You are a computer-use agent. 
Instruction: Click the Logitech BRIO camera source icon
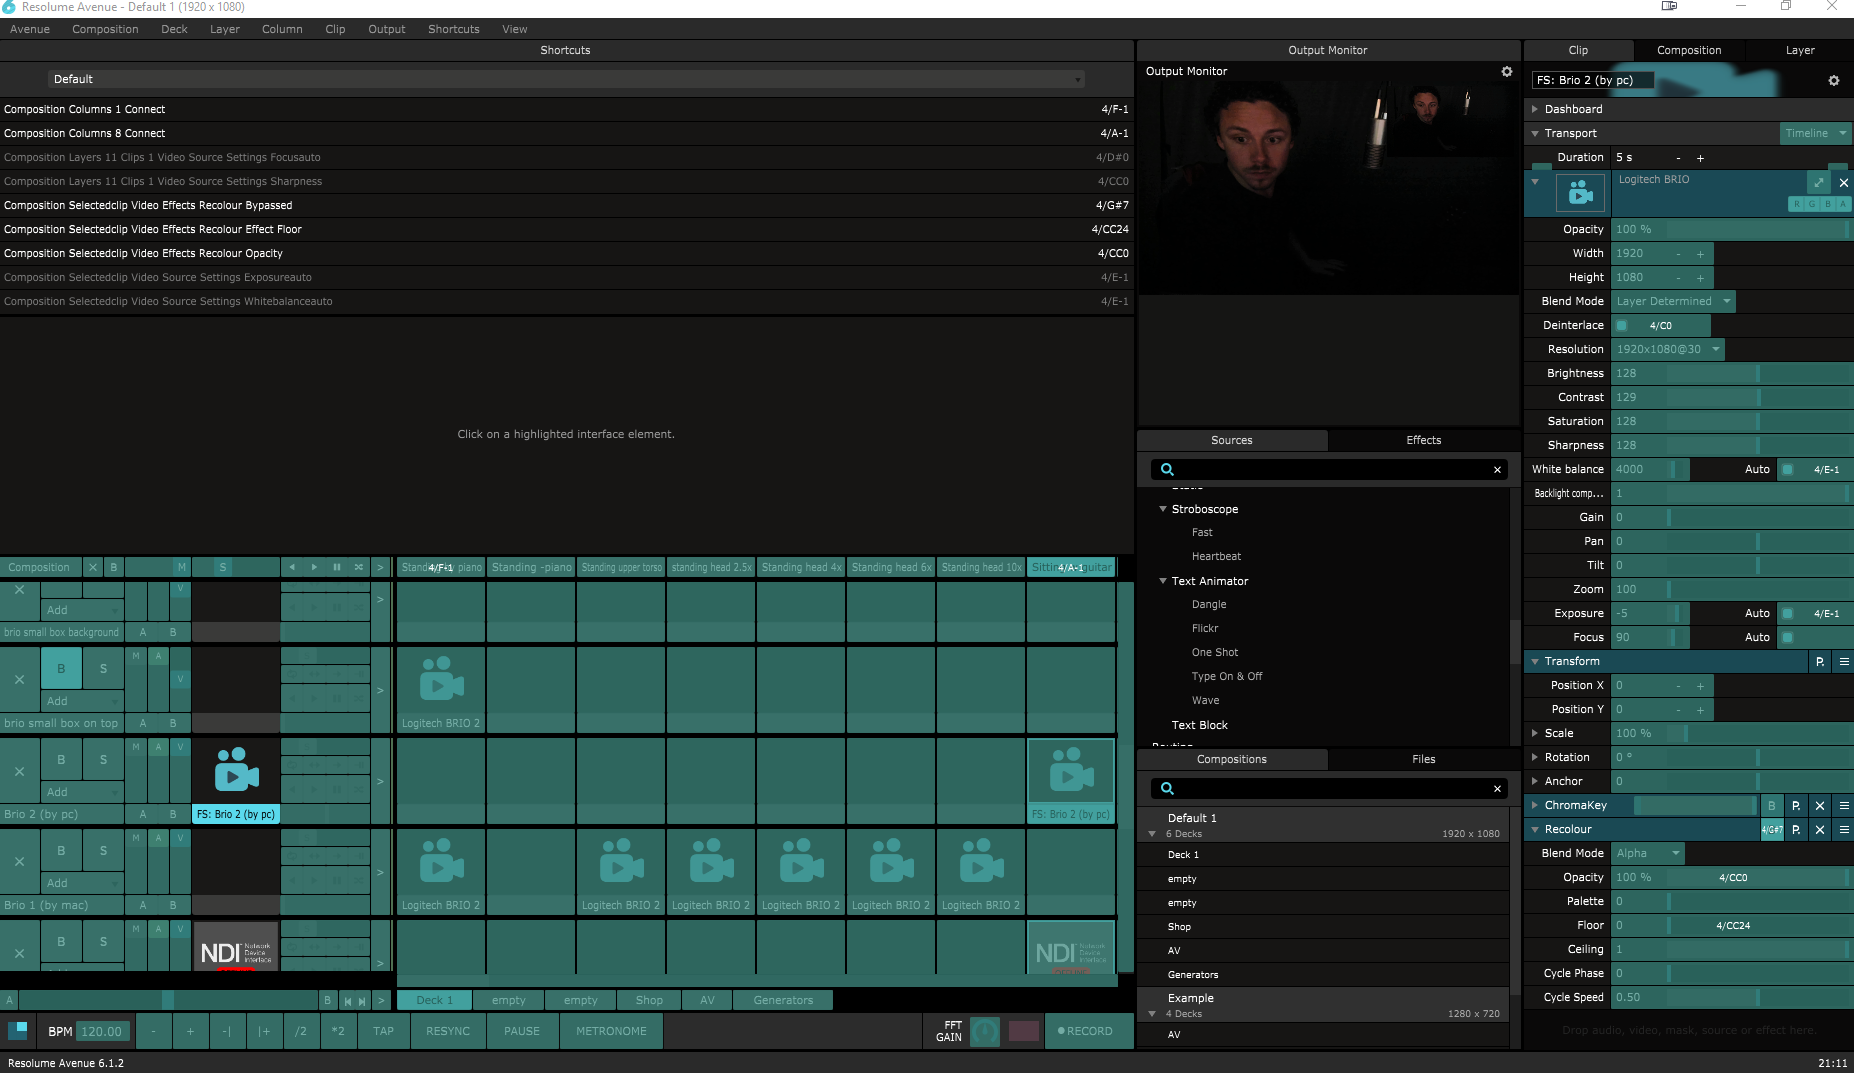pyautogui.click(x=1580, y=193)
